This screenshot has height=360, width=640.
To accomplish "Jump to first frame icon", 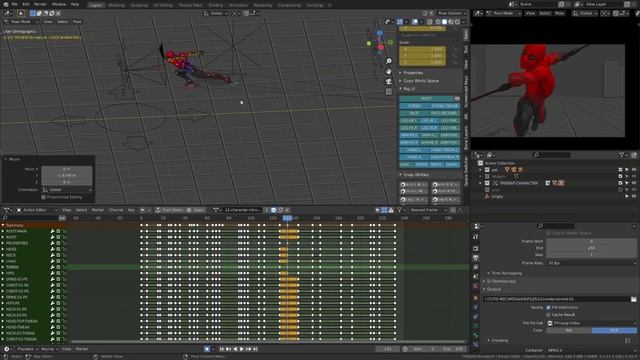I will coord(222,349).
